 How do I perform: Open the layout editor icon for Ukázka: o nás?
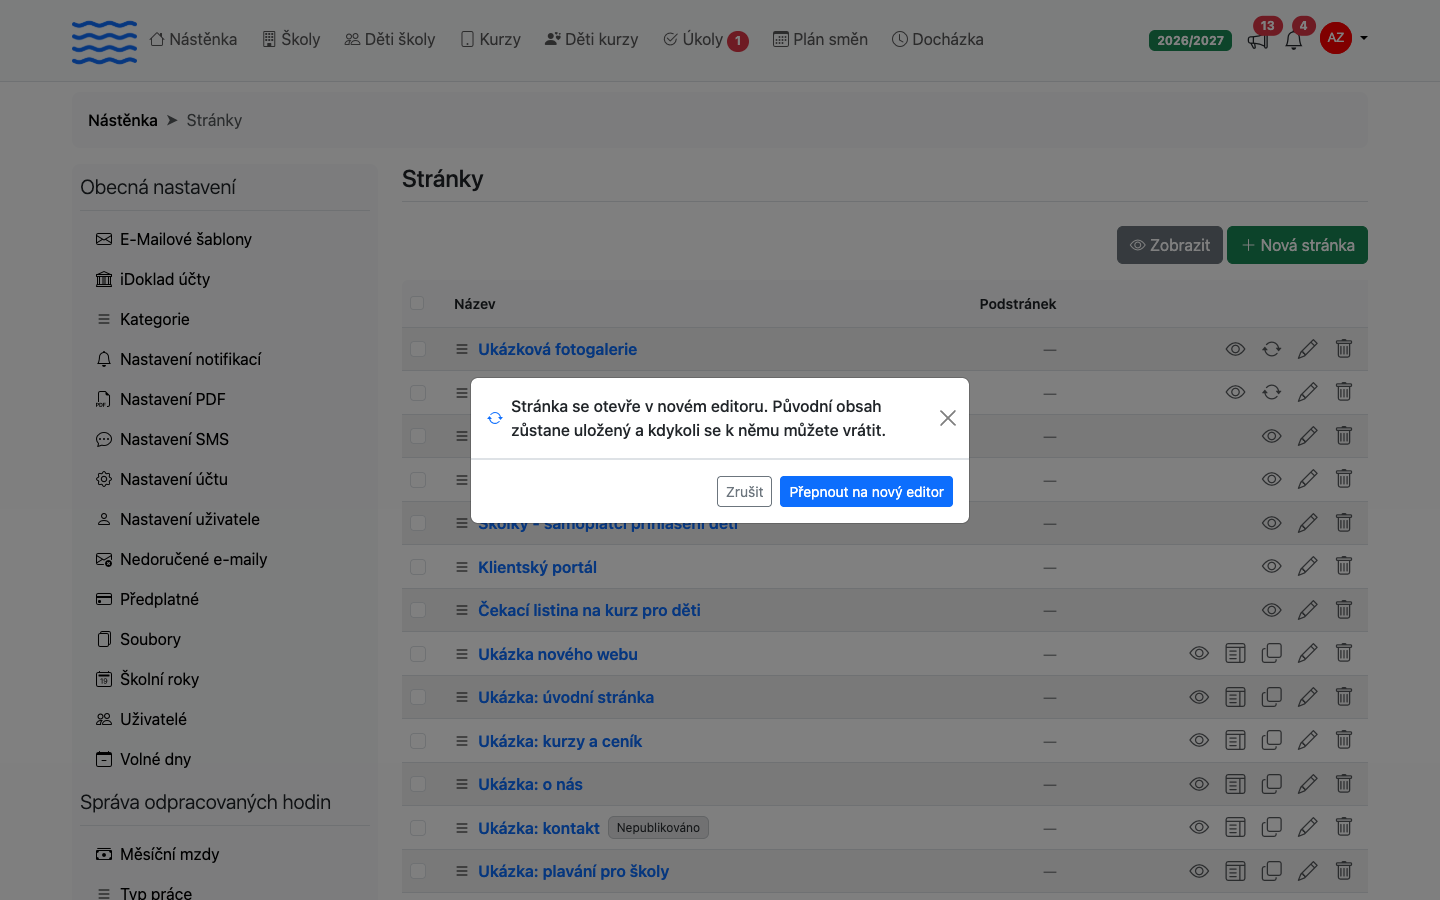point(1235,785)
